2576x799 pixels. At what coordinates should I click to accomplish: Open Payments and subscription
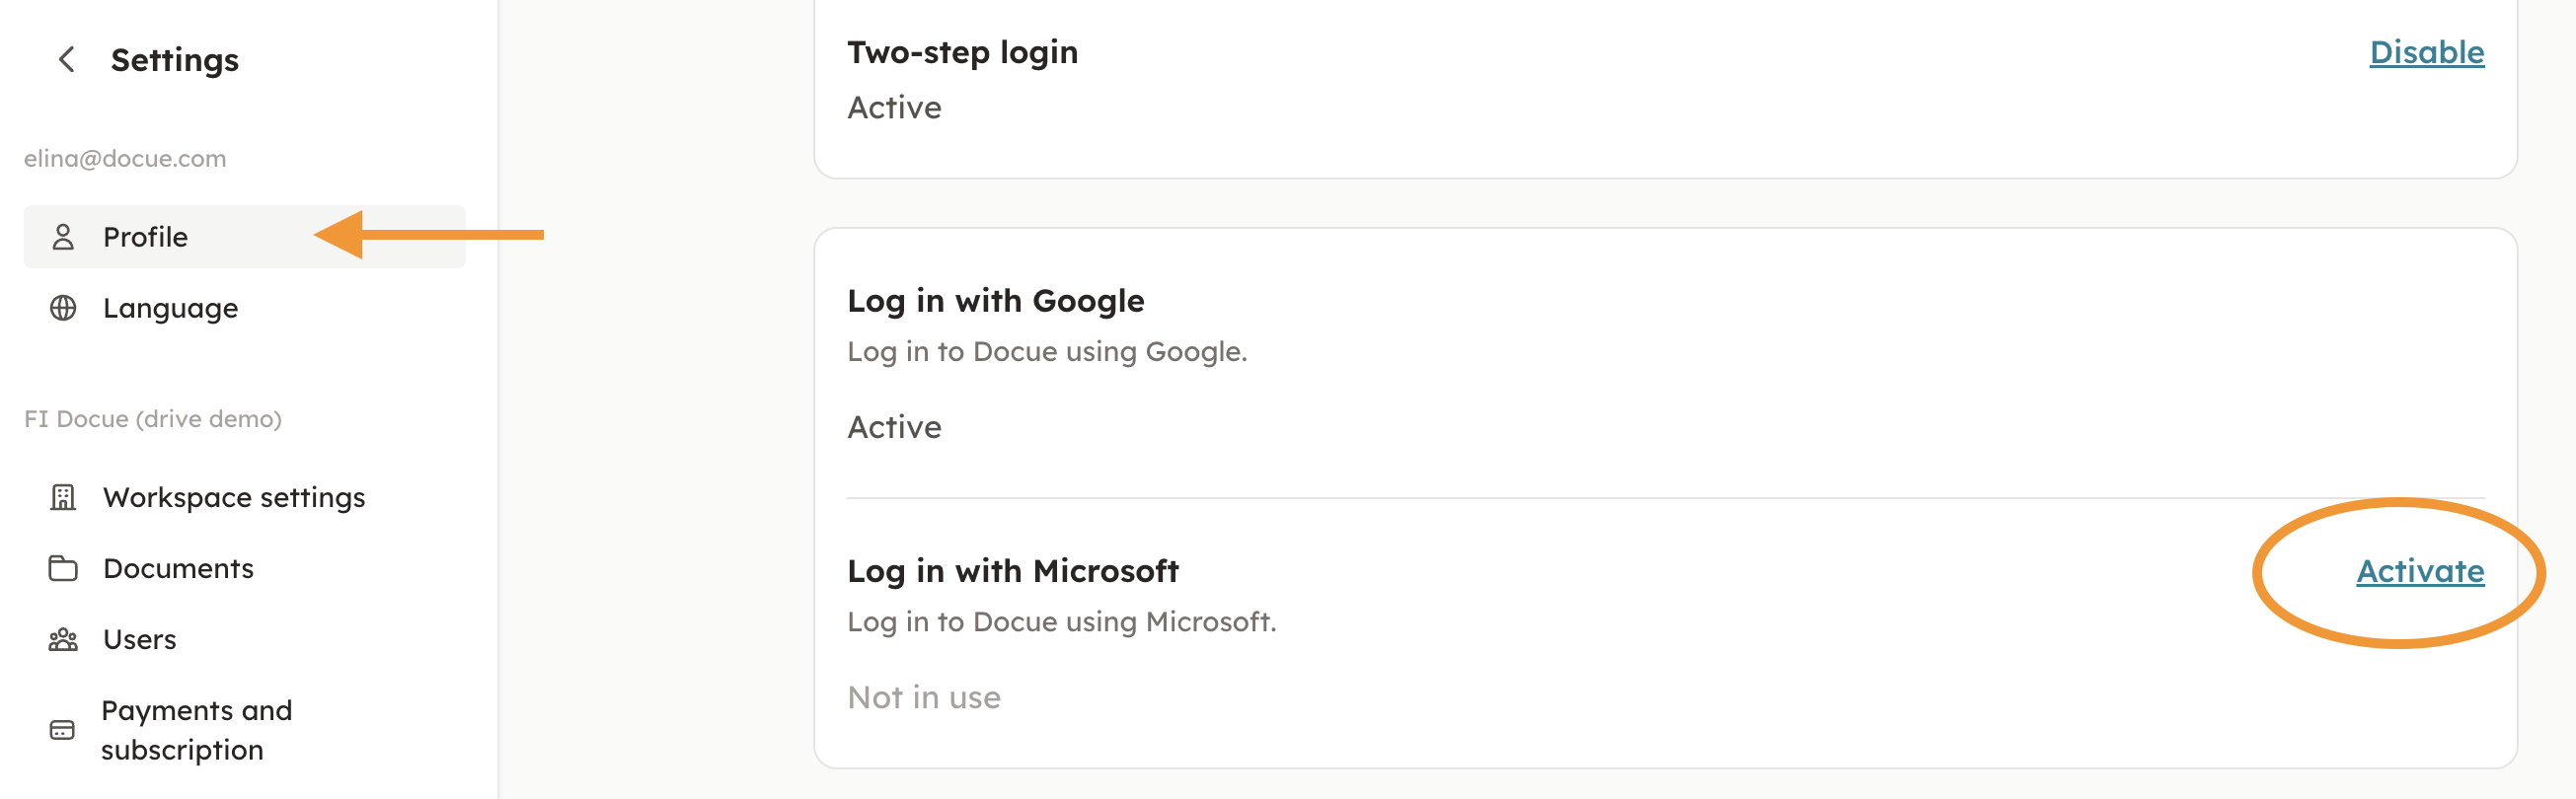click(x=196, y=730)
